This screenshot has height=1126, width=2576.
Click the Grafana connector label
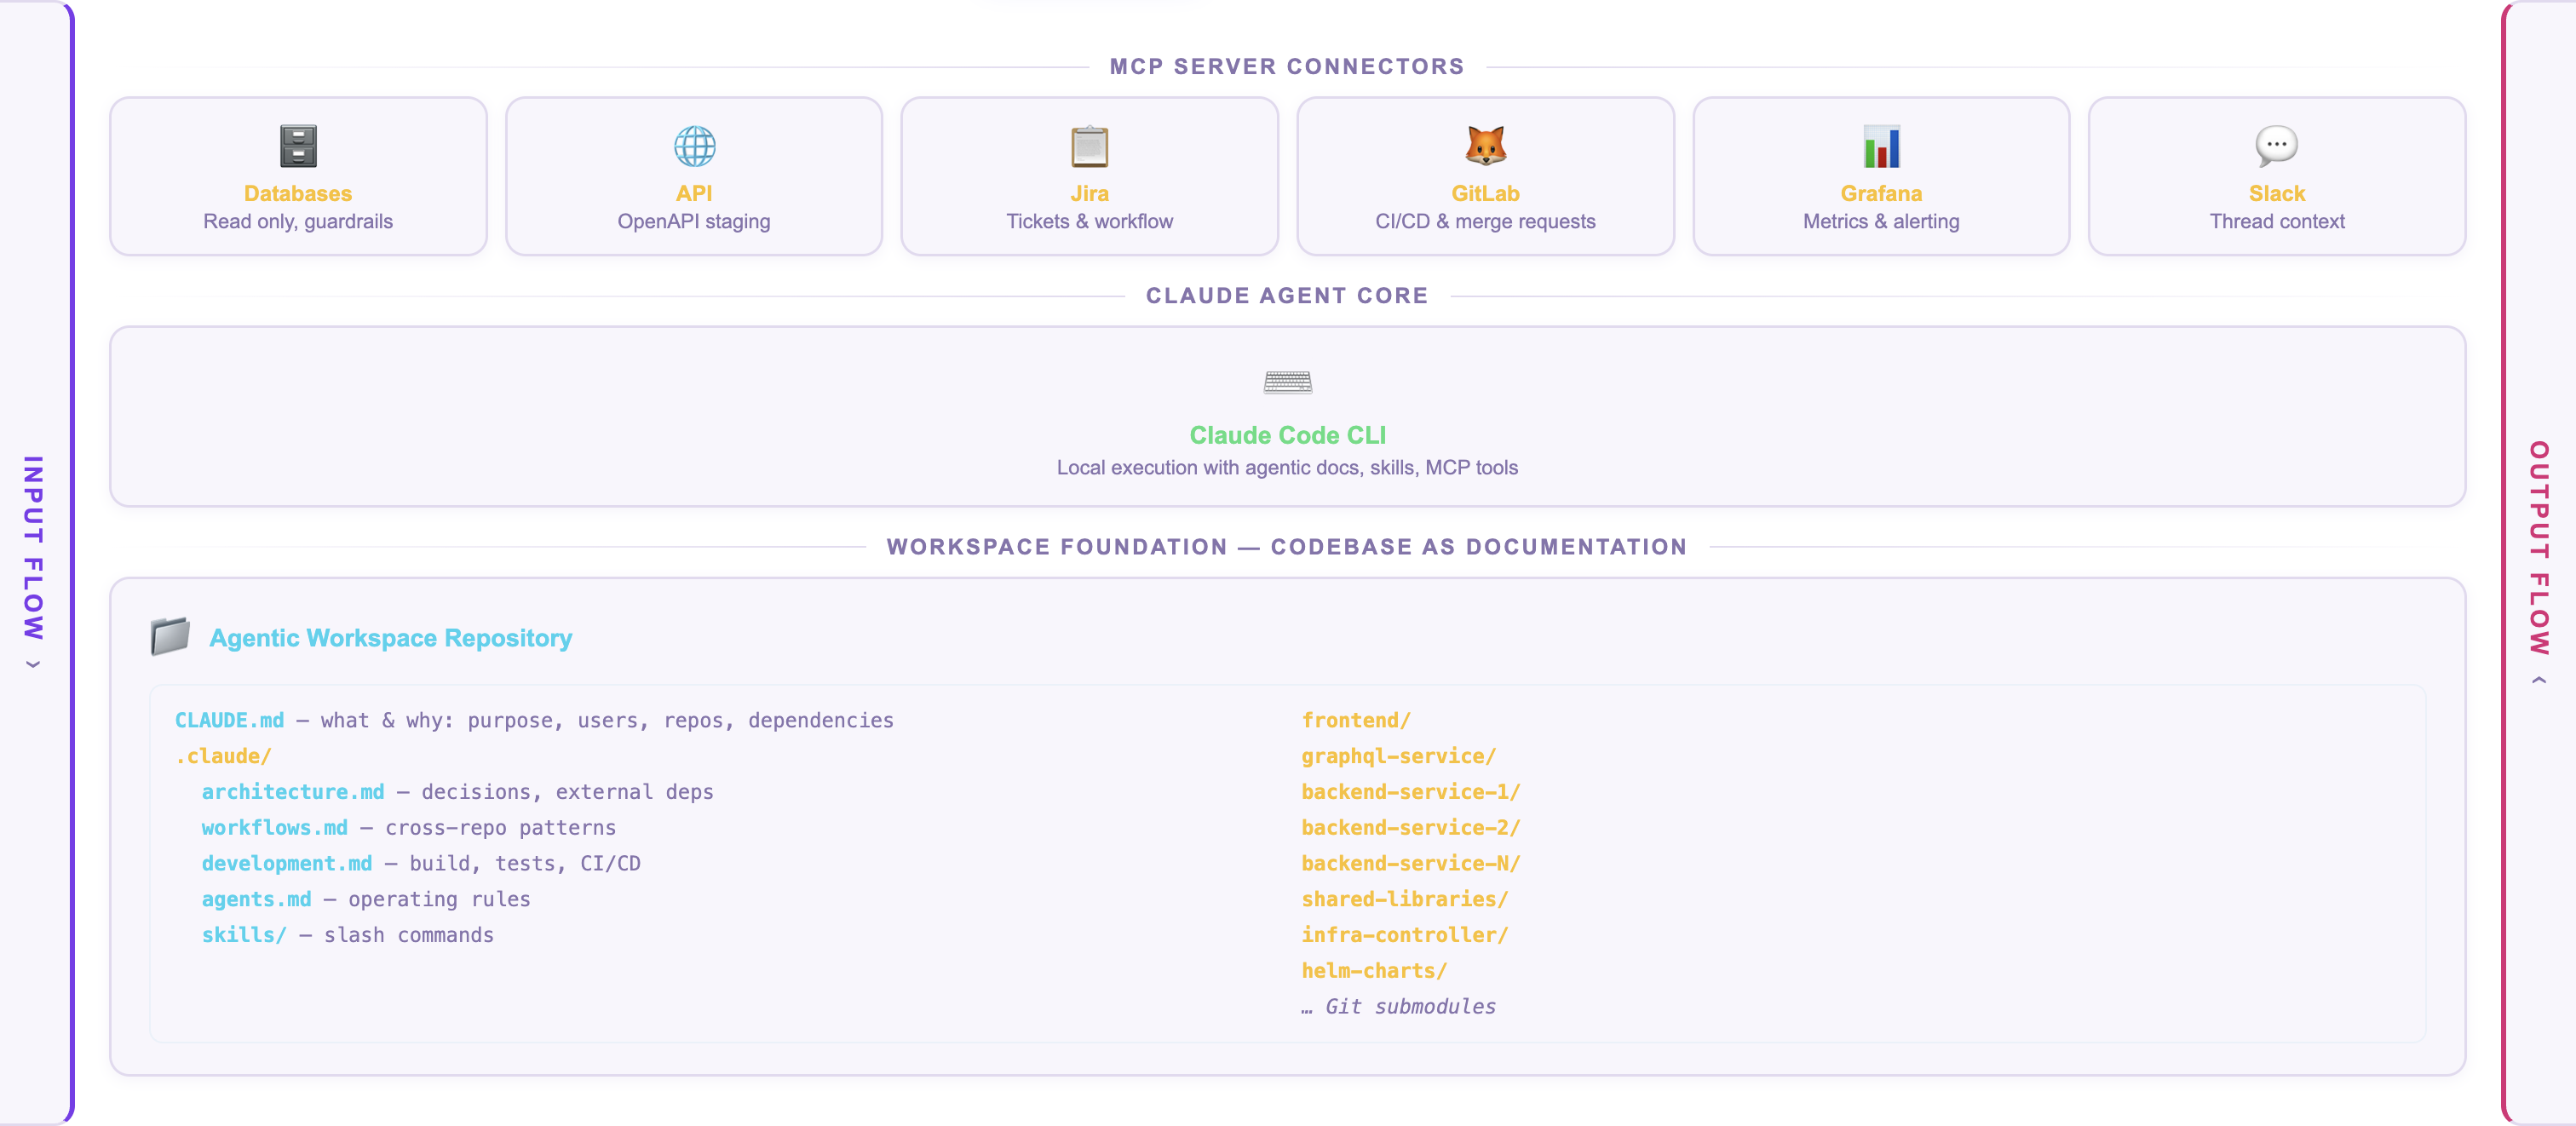click(1881, 193)
